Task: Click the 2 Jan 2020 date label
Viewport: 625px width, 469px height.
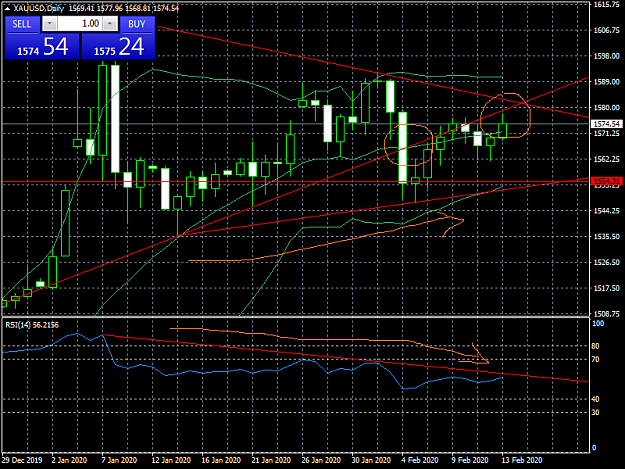Action: point(69,460)
